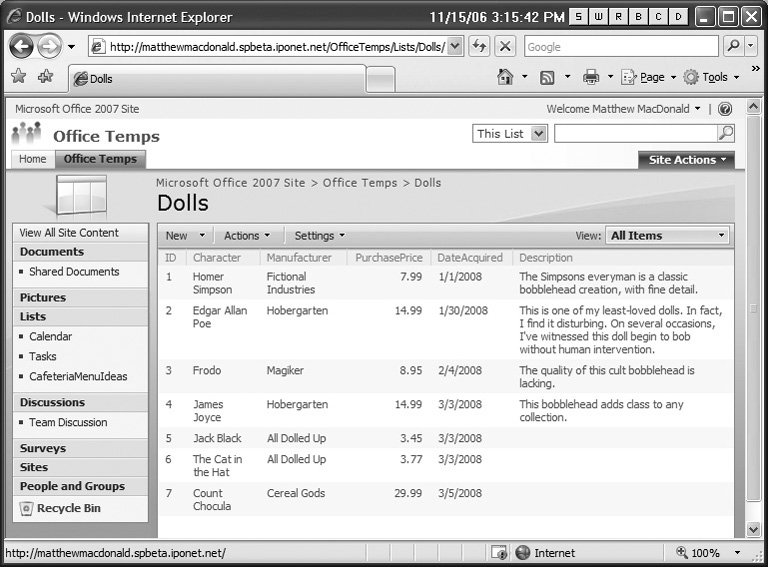
Task: Click the B button in title bar
Action: (x=638, y=17)
